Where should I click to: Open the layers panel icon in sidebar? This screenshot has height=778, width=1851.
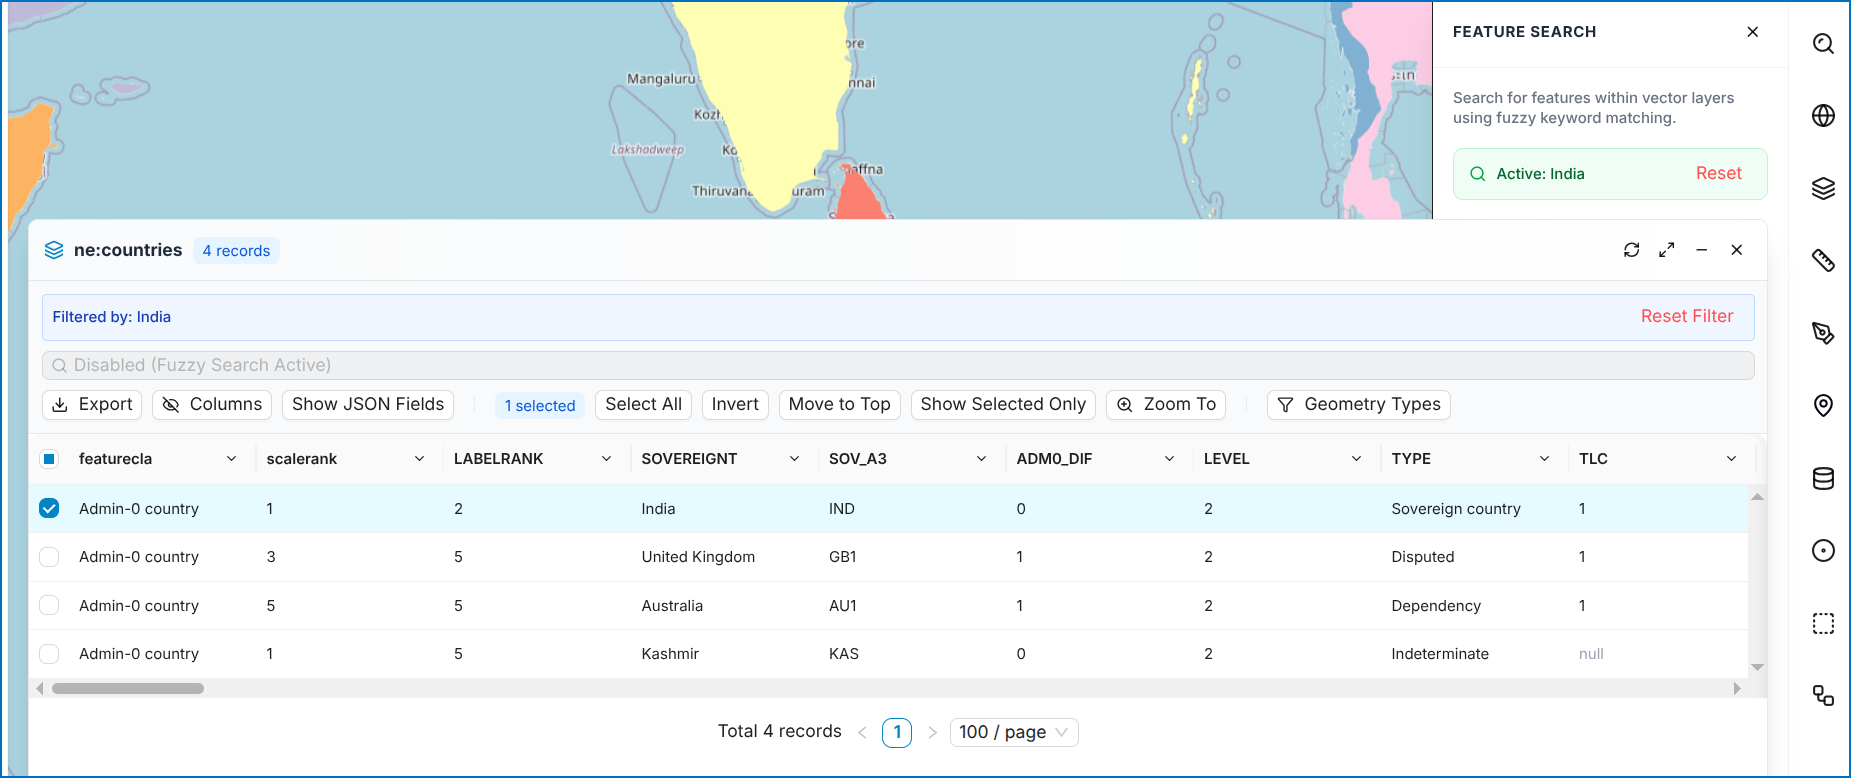click(x=1823, y=188)
